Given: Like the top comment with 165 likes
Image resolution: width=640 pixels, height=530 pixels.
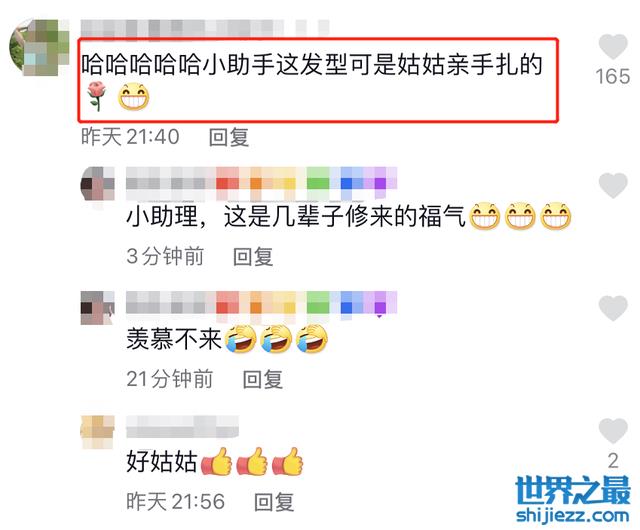Looking at the screenshot, I should point(613,47).
